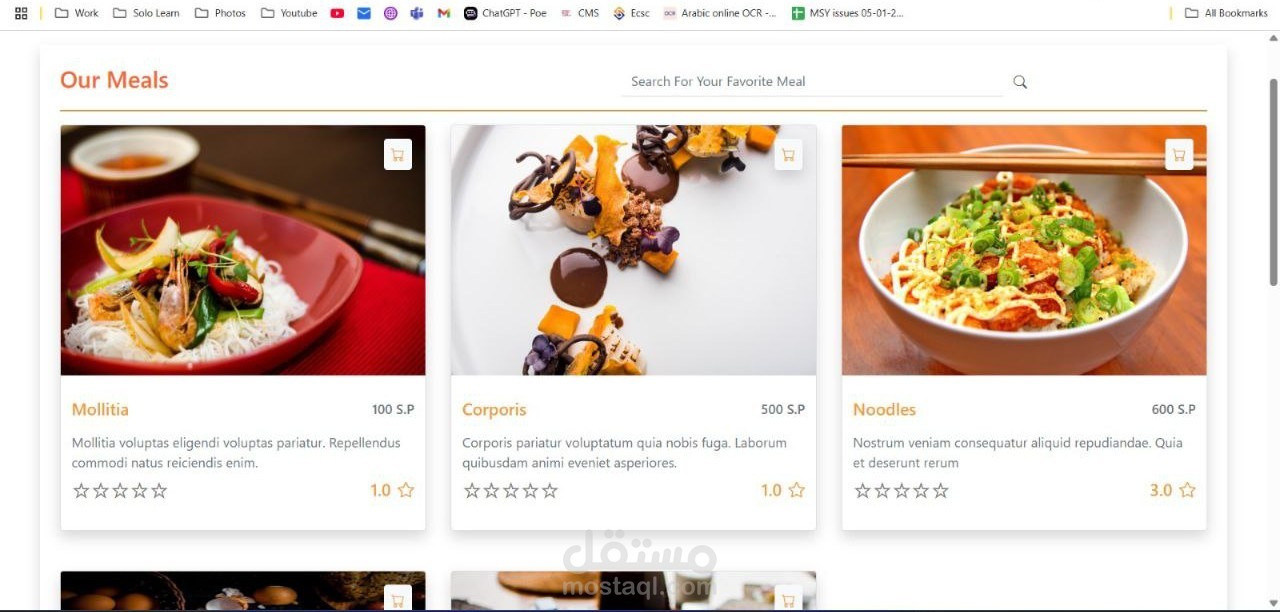The width and height of the screenshot is (1280, 612).
Task: Click the search magnifier icon
Action: 1019,82
